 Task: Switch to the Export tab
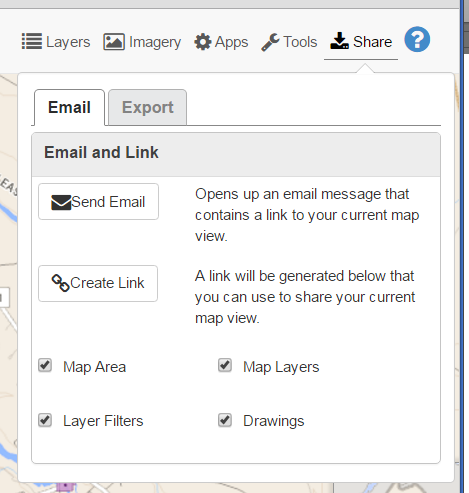click(x=147, y=107)
